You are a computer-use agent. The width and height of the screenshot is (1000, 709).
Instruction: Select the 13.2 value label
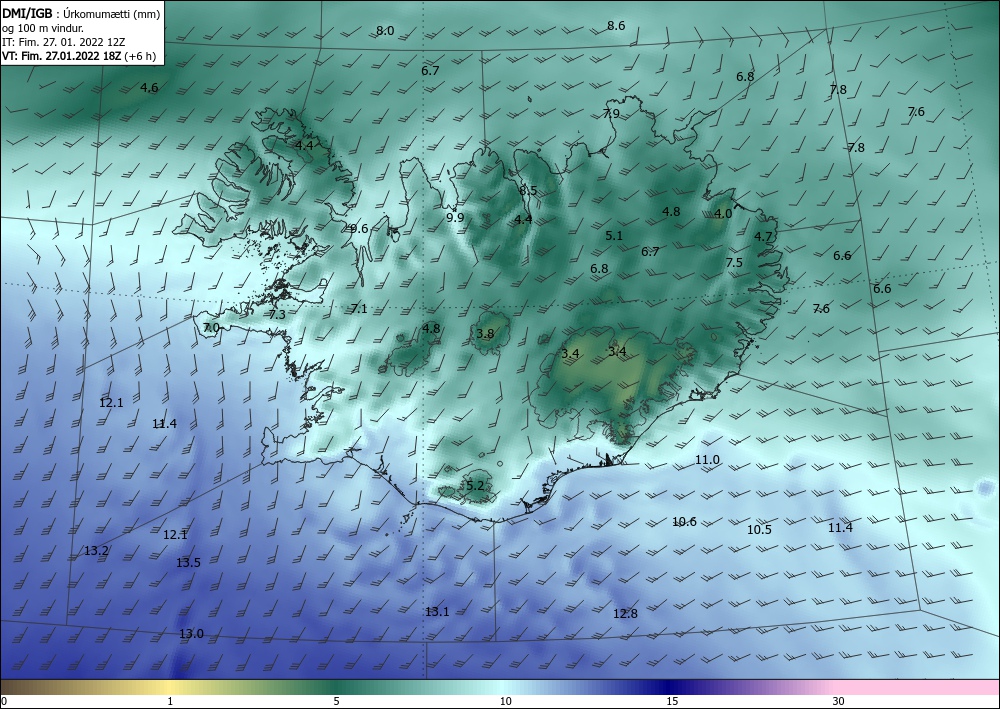(96, 551)
